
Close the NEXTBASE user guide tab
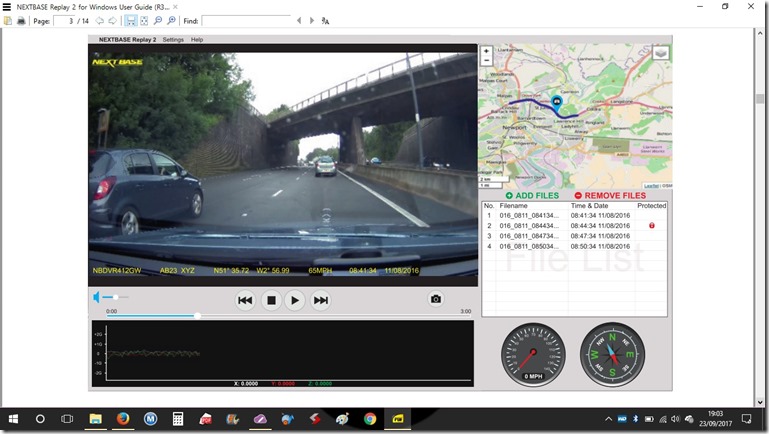175,7
